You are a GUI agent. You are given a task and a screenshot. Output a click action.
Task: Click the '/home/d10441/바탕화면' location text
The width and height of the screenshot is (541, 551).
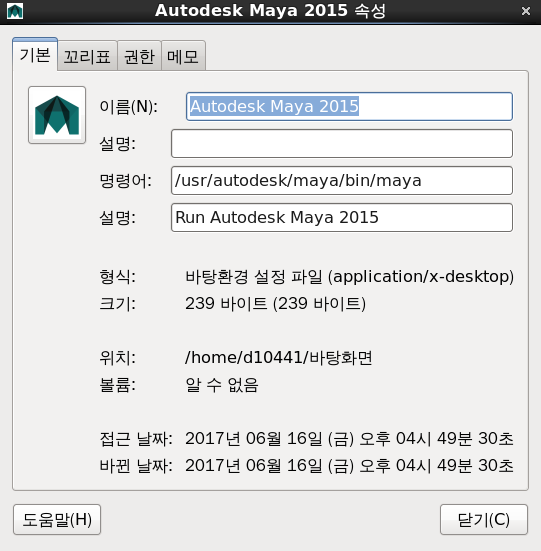tap(279, 358)
